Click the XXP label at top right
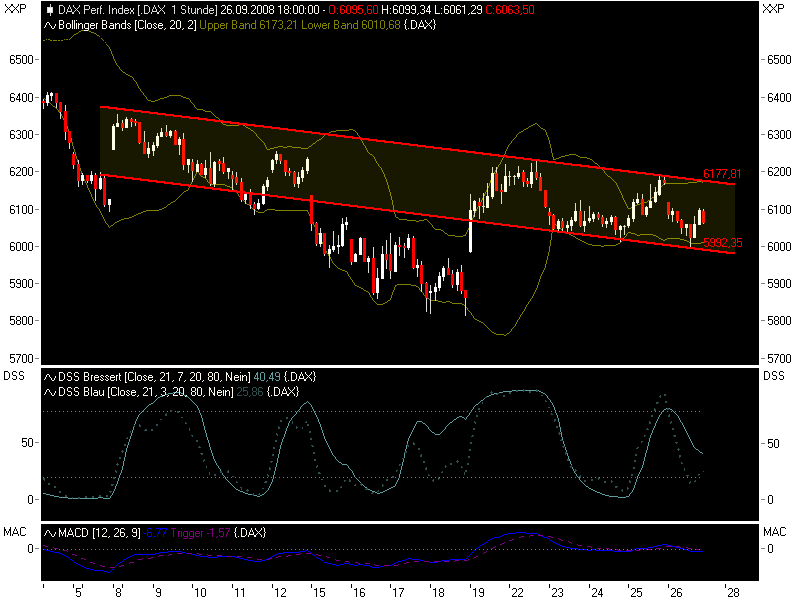The width and height of the screenshot is (800, 600). (773, 9)
